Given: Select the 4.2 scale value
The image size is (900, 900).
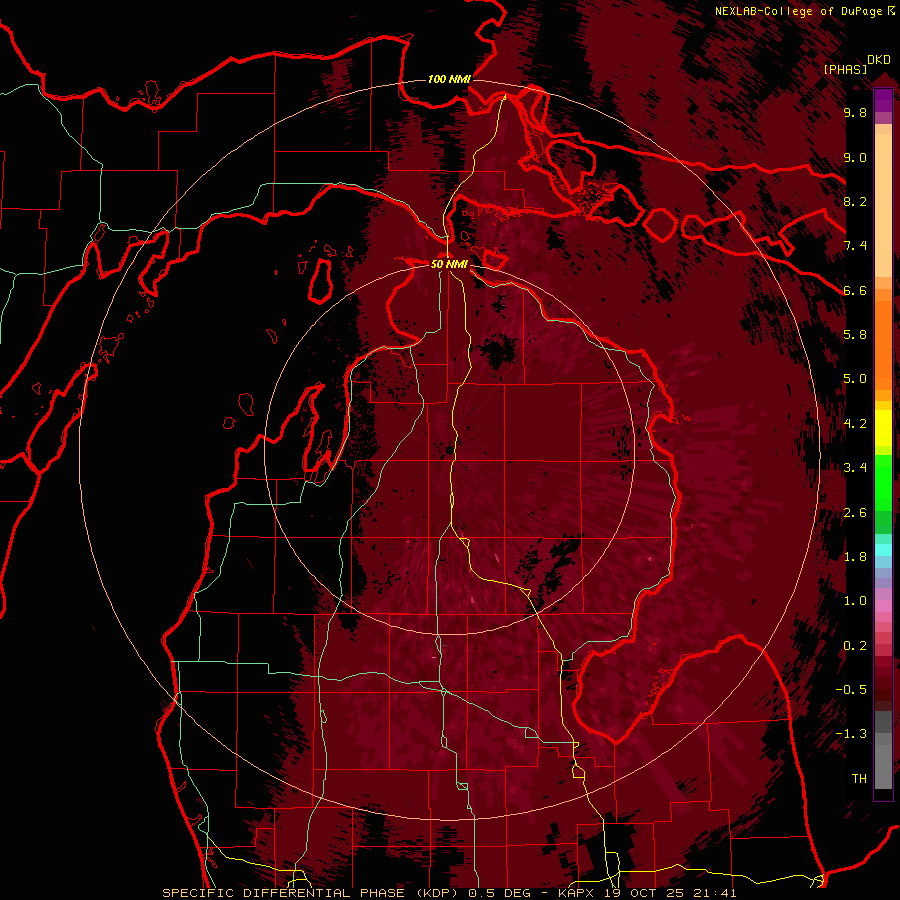Looking at the screenshot, I should [855, 423].
